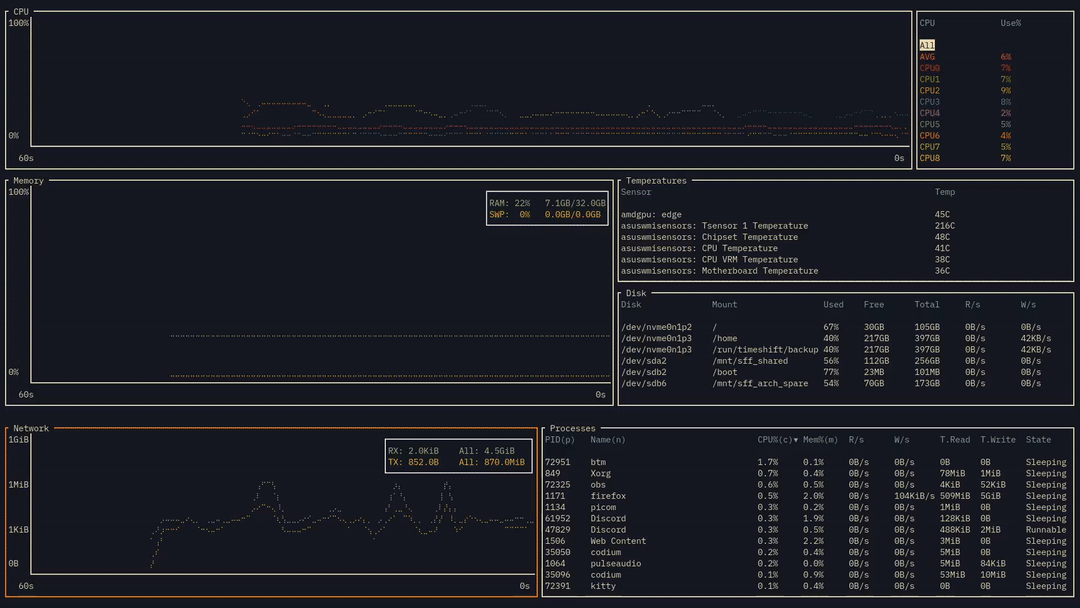
Task: Select the /home mount disk row
Action: click(x=836, y=339)
